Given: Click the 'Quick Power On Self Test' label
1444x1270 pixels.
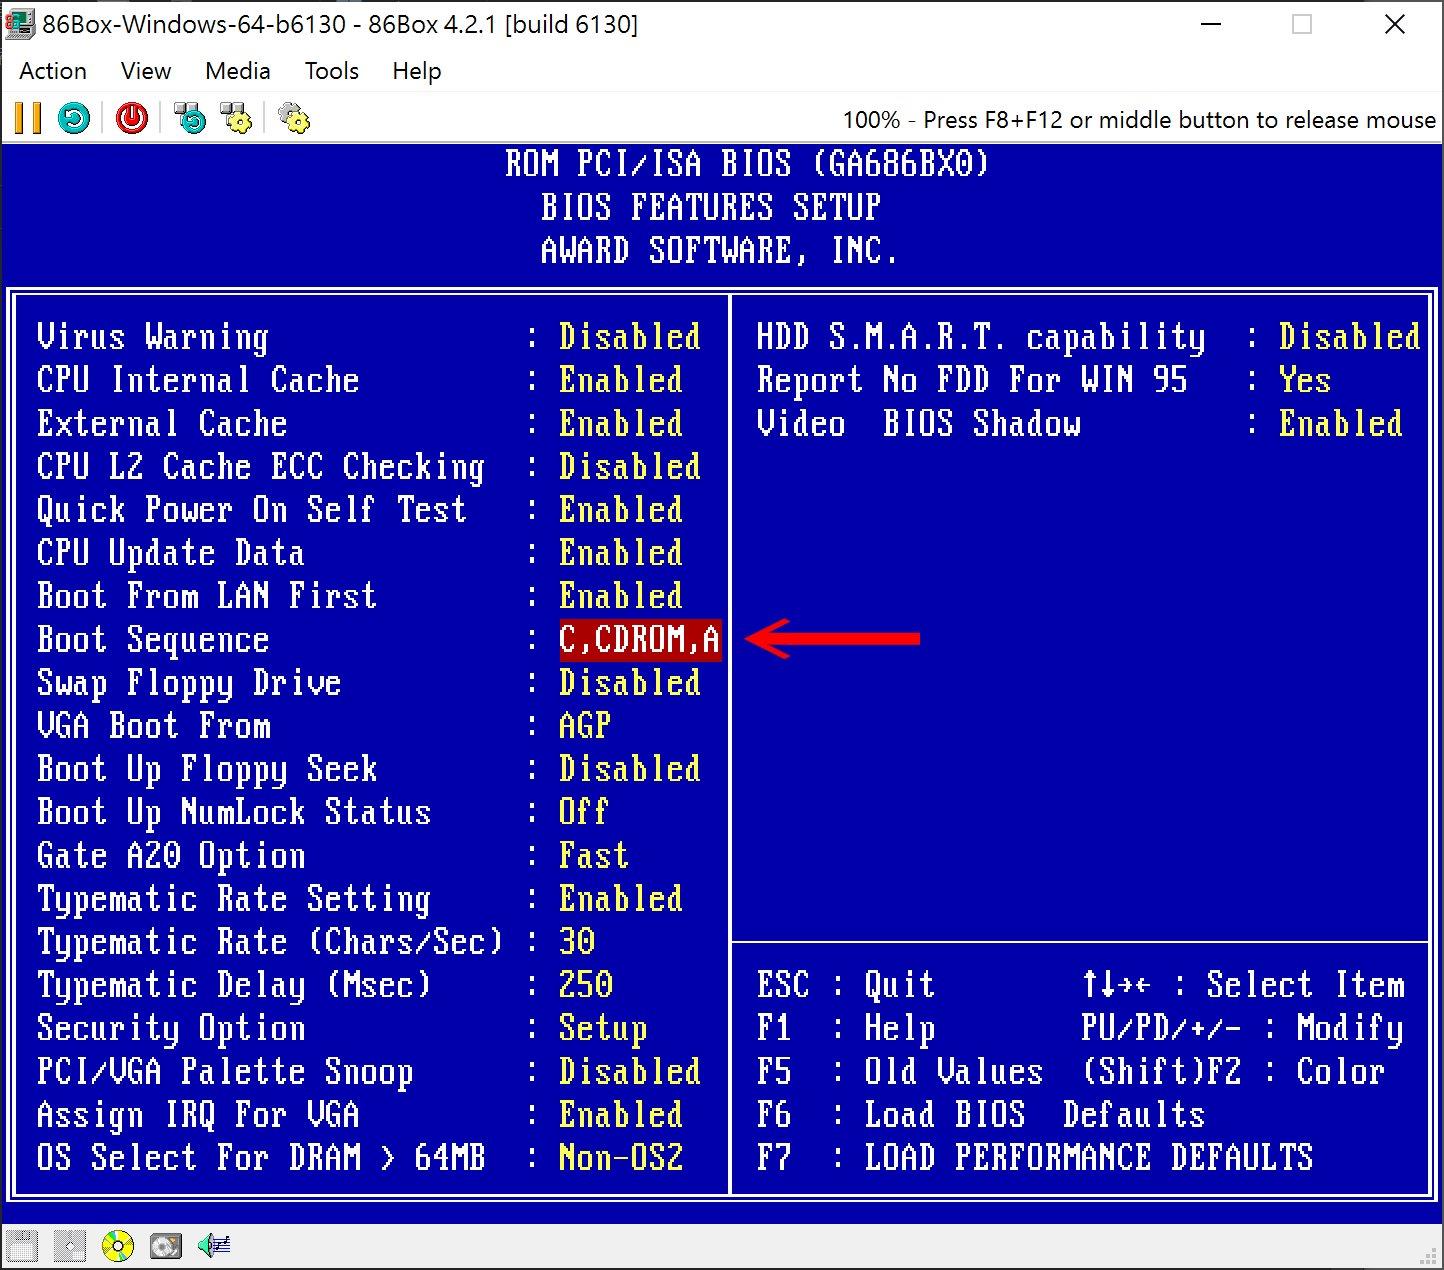Looking at the screenshot, I should point(252,509).
